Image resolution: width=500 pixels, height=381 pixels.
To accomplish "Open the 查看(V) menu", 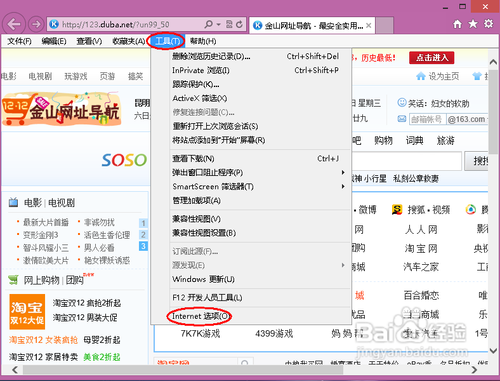I will 89,41.
